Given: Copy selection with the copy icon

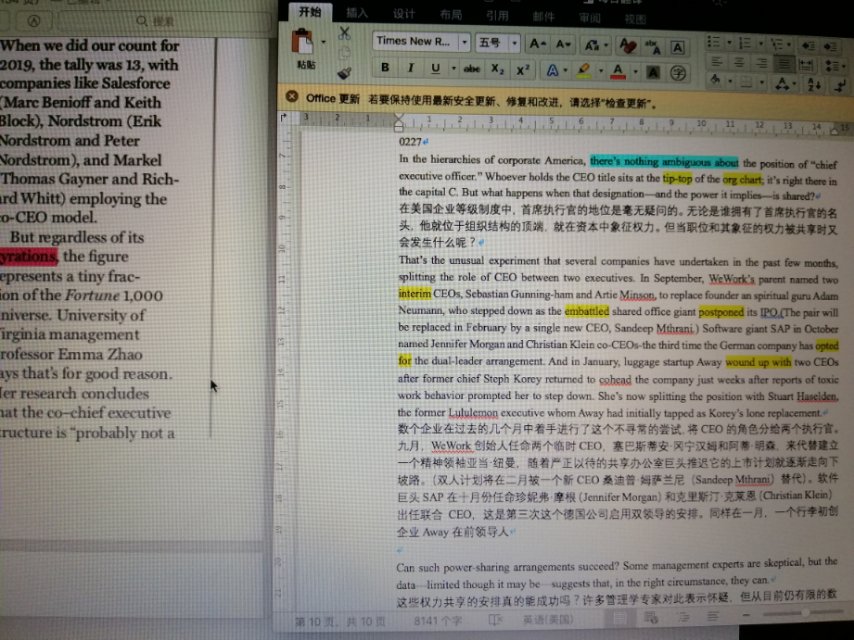Looking at the screenshot, I should (x=344, y=53).
